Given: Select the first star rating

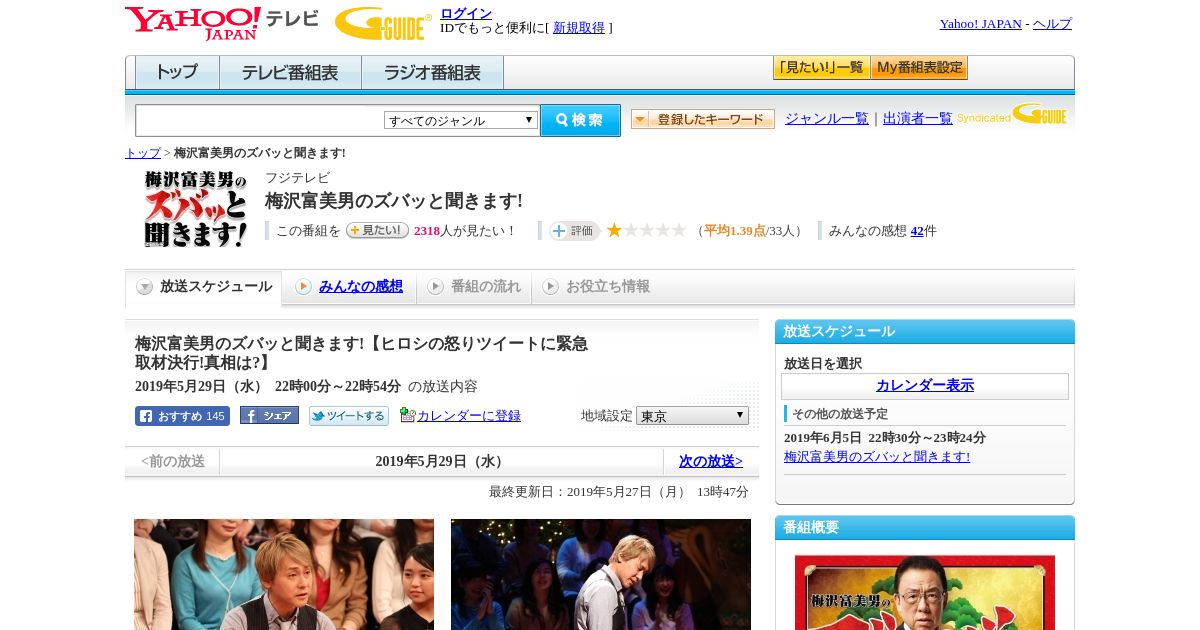Looking at the screenshot, I should click(614, 230).
